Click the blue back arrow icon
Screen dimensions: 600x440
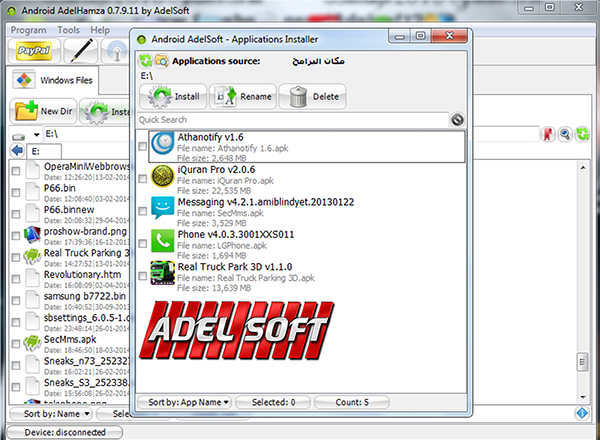[18, 150]
